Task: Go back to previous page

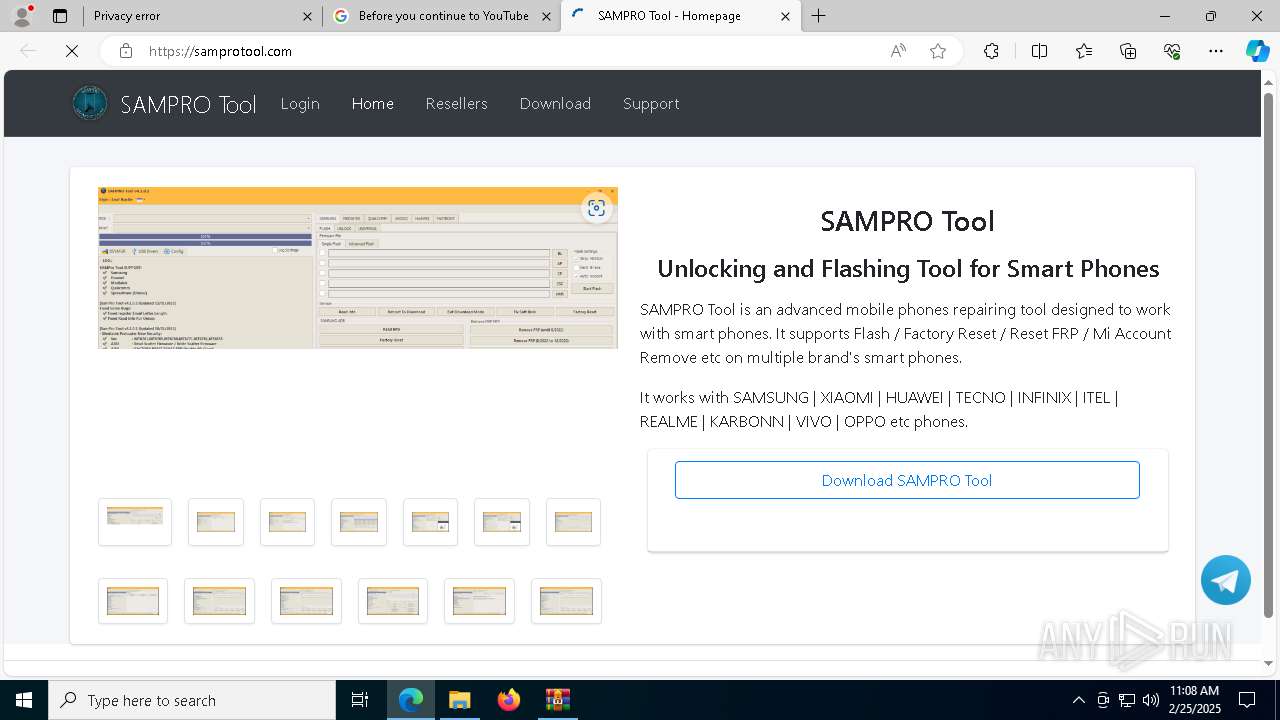Action: [28, 51]
